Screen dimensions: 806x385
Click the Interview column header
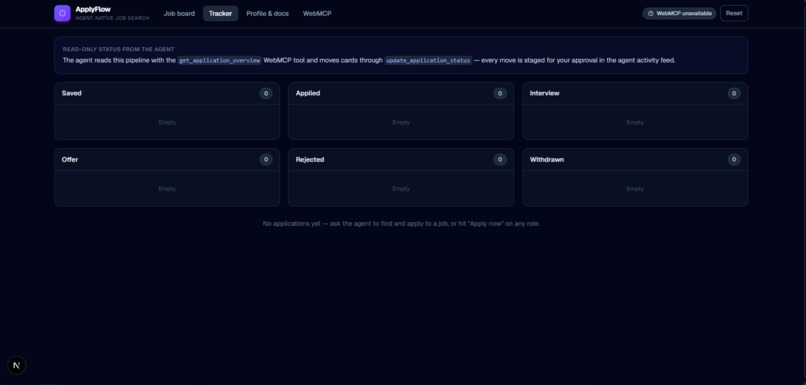[544, 93]
